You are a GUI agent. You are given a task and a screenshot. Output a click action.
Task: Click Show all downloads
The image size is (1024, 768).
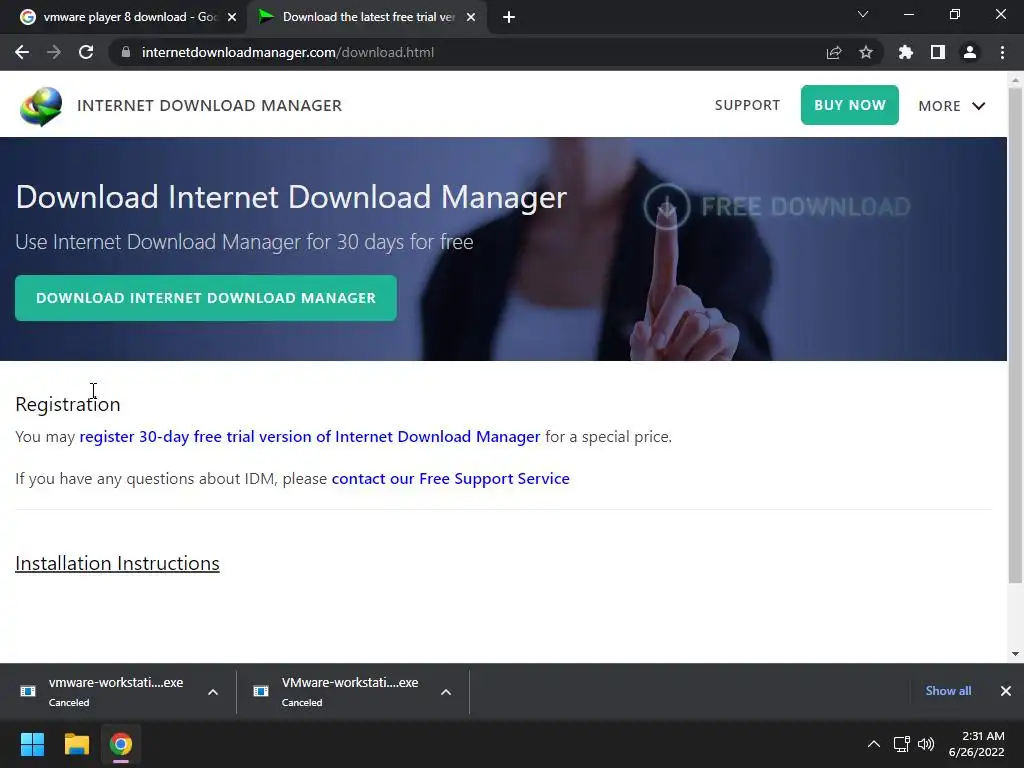(948, 691)
